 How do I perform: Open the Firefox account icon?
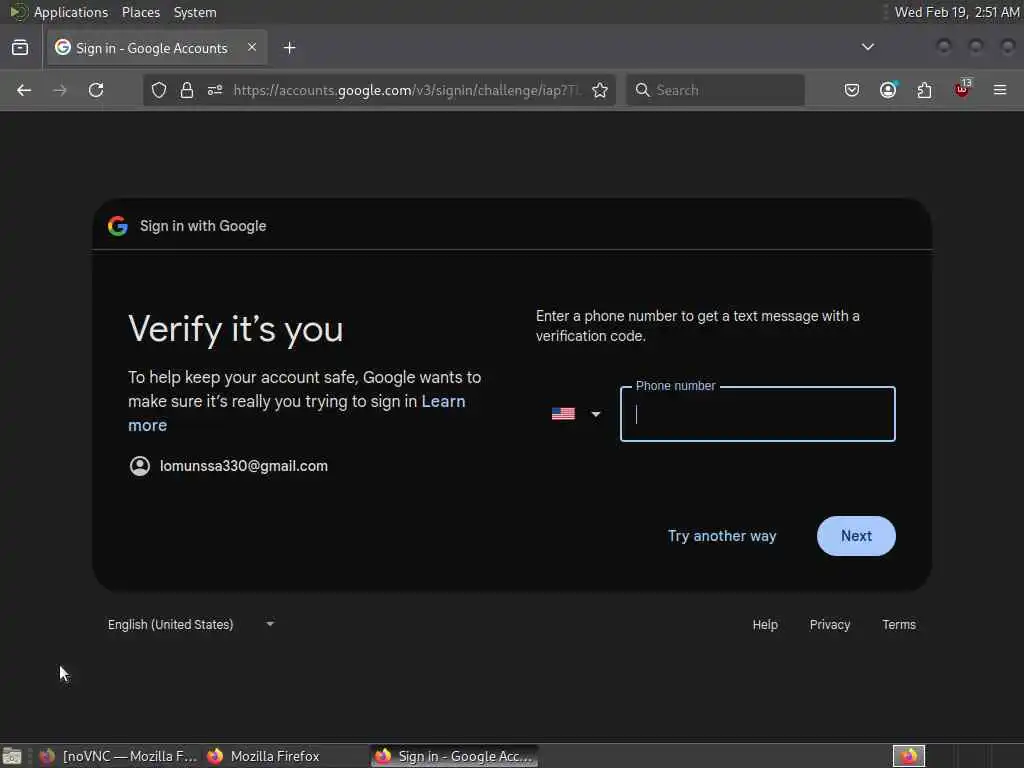click(888, 90)
